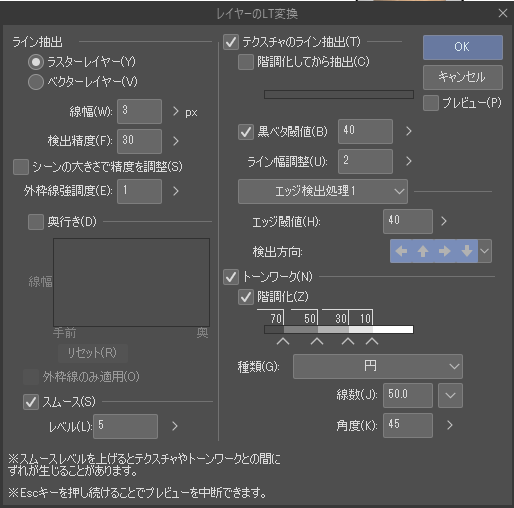
Task: Click the 角度(K) value field
Action: (x=408, y=425)
